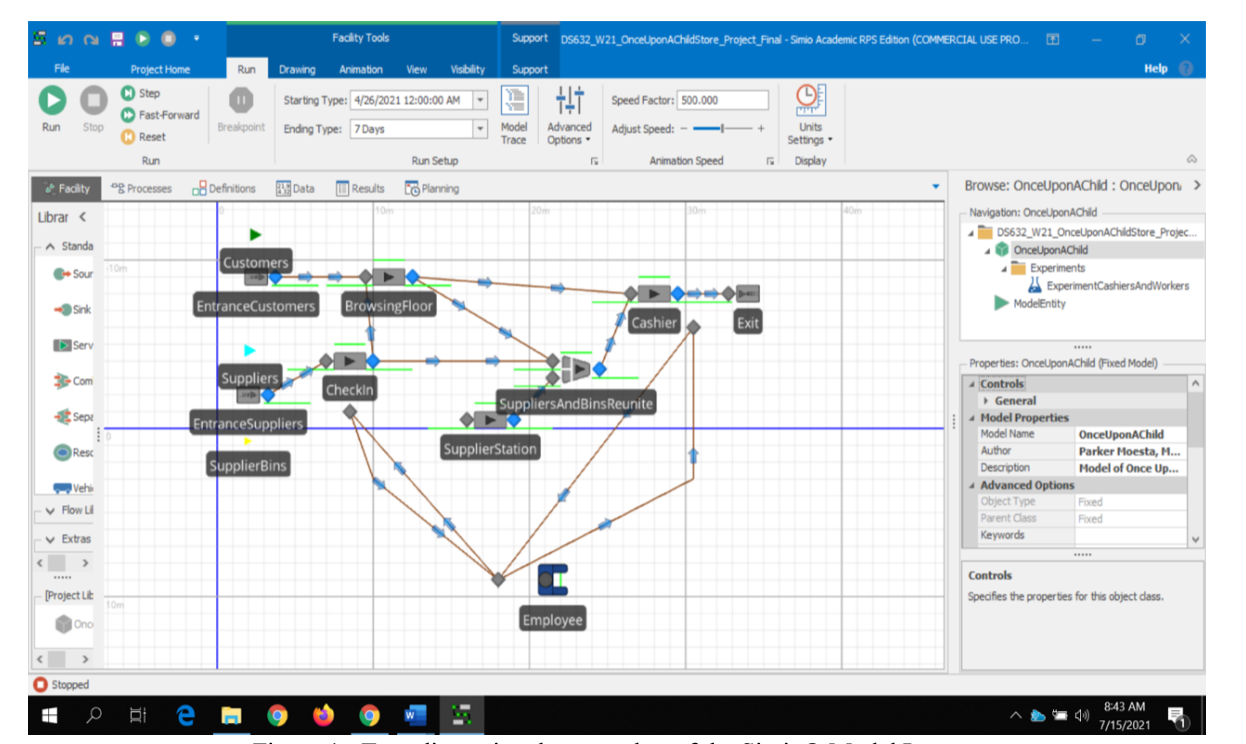The image size is (1246, 744).
Task: Click the quick access Run icon
Action: (143, 39)
